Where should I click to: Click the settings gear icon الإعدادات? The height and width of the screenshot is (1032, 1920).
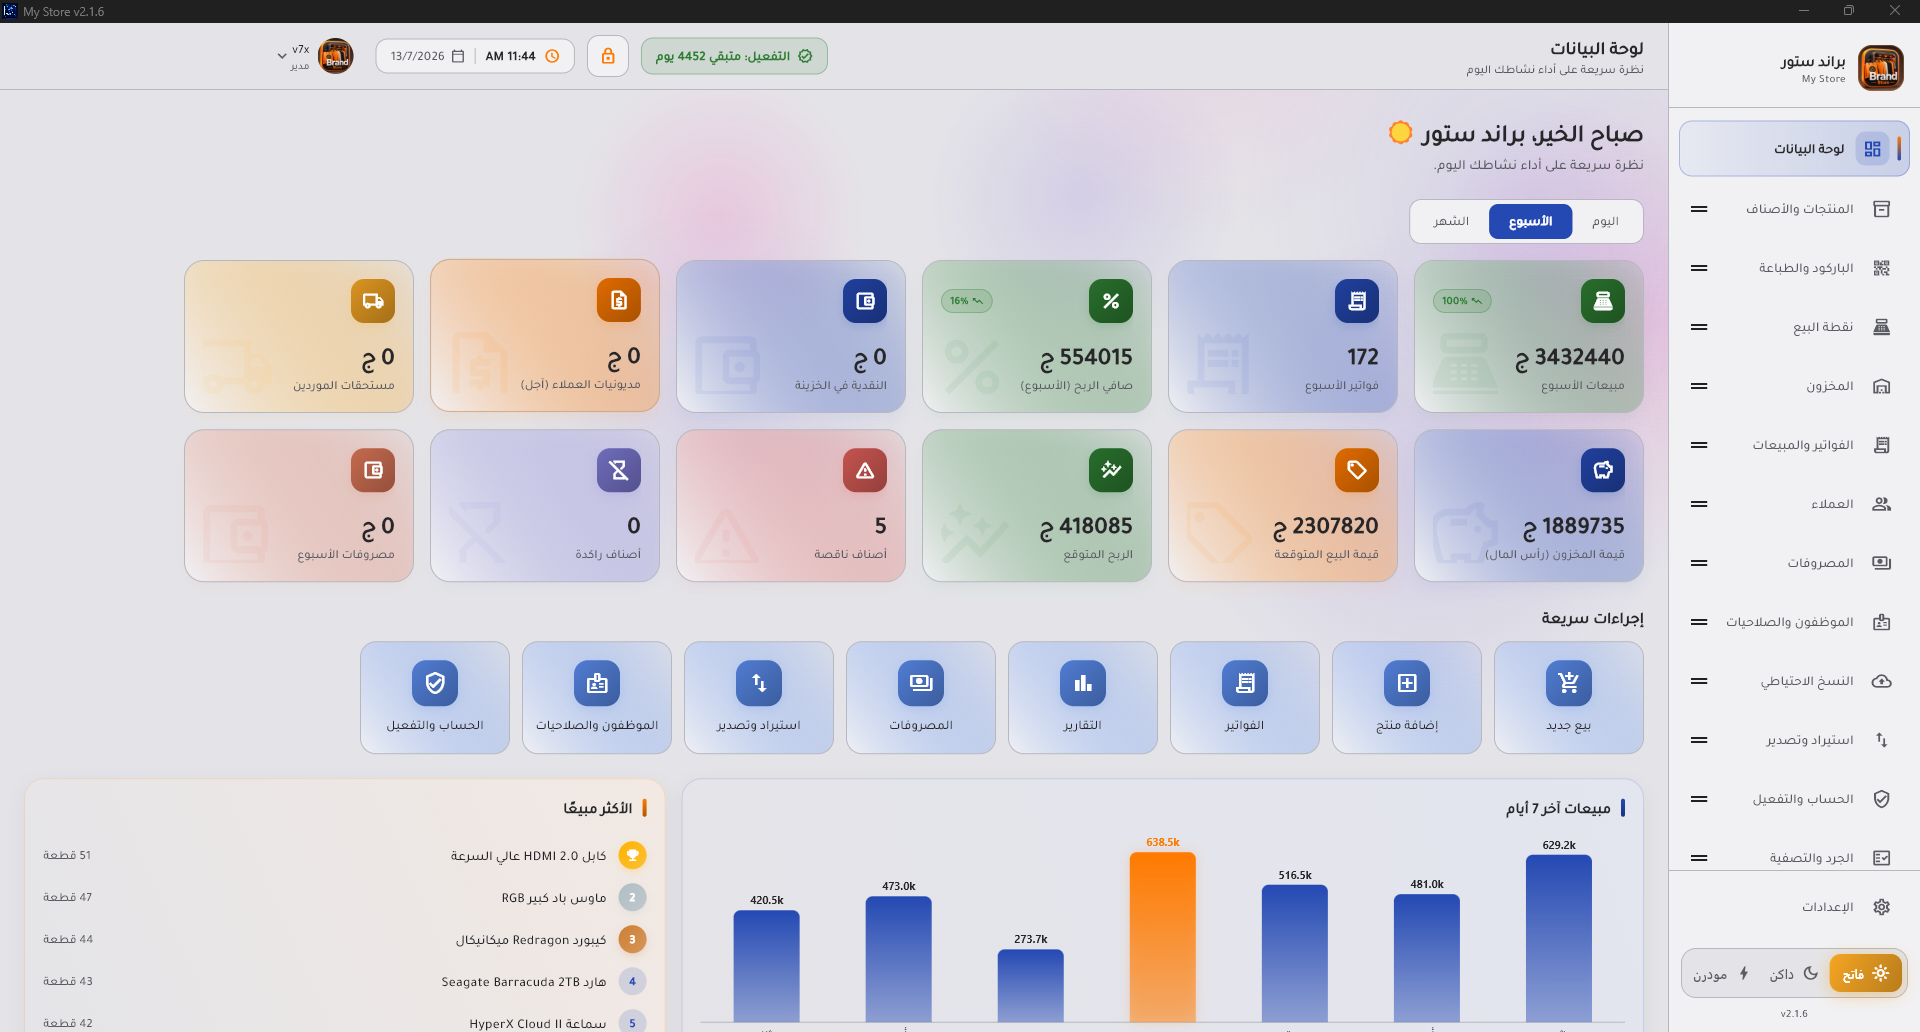pos(1881,907)
